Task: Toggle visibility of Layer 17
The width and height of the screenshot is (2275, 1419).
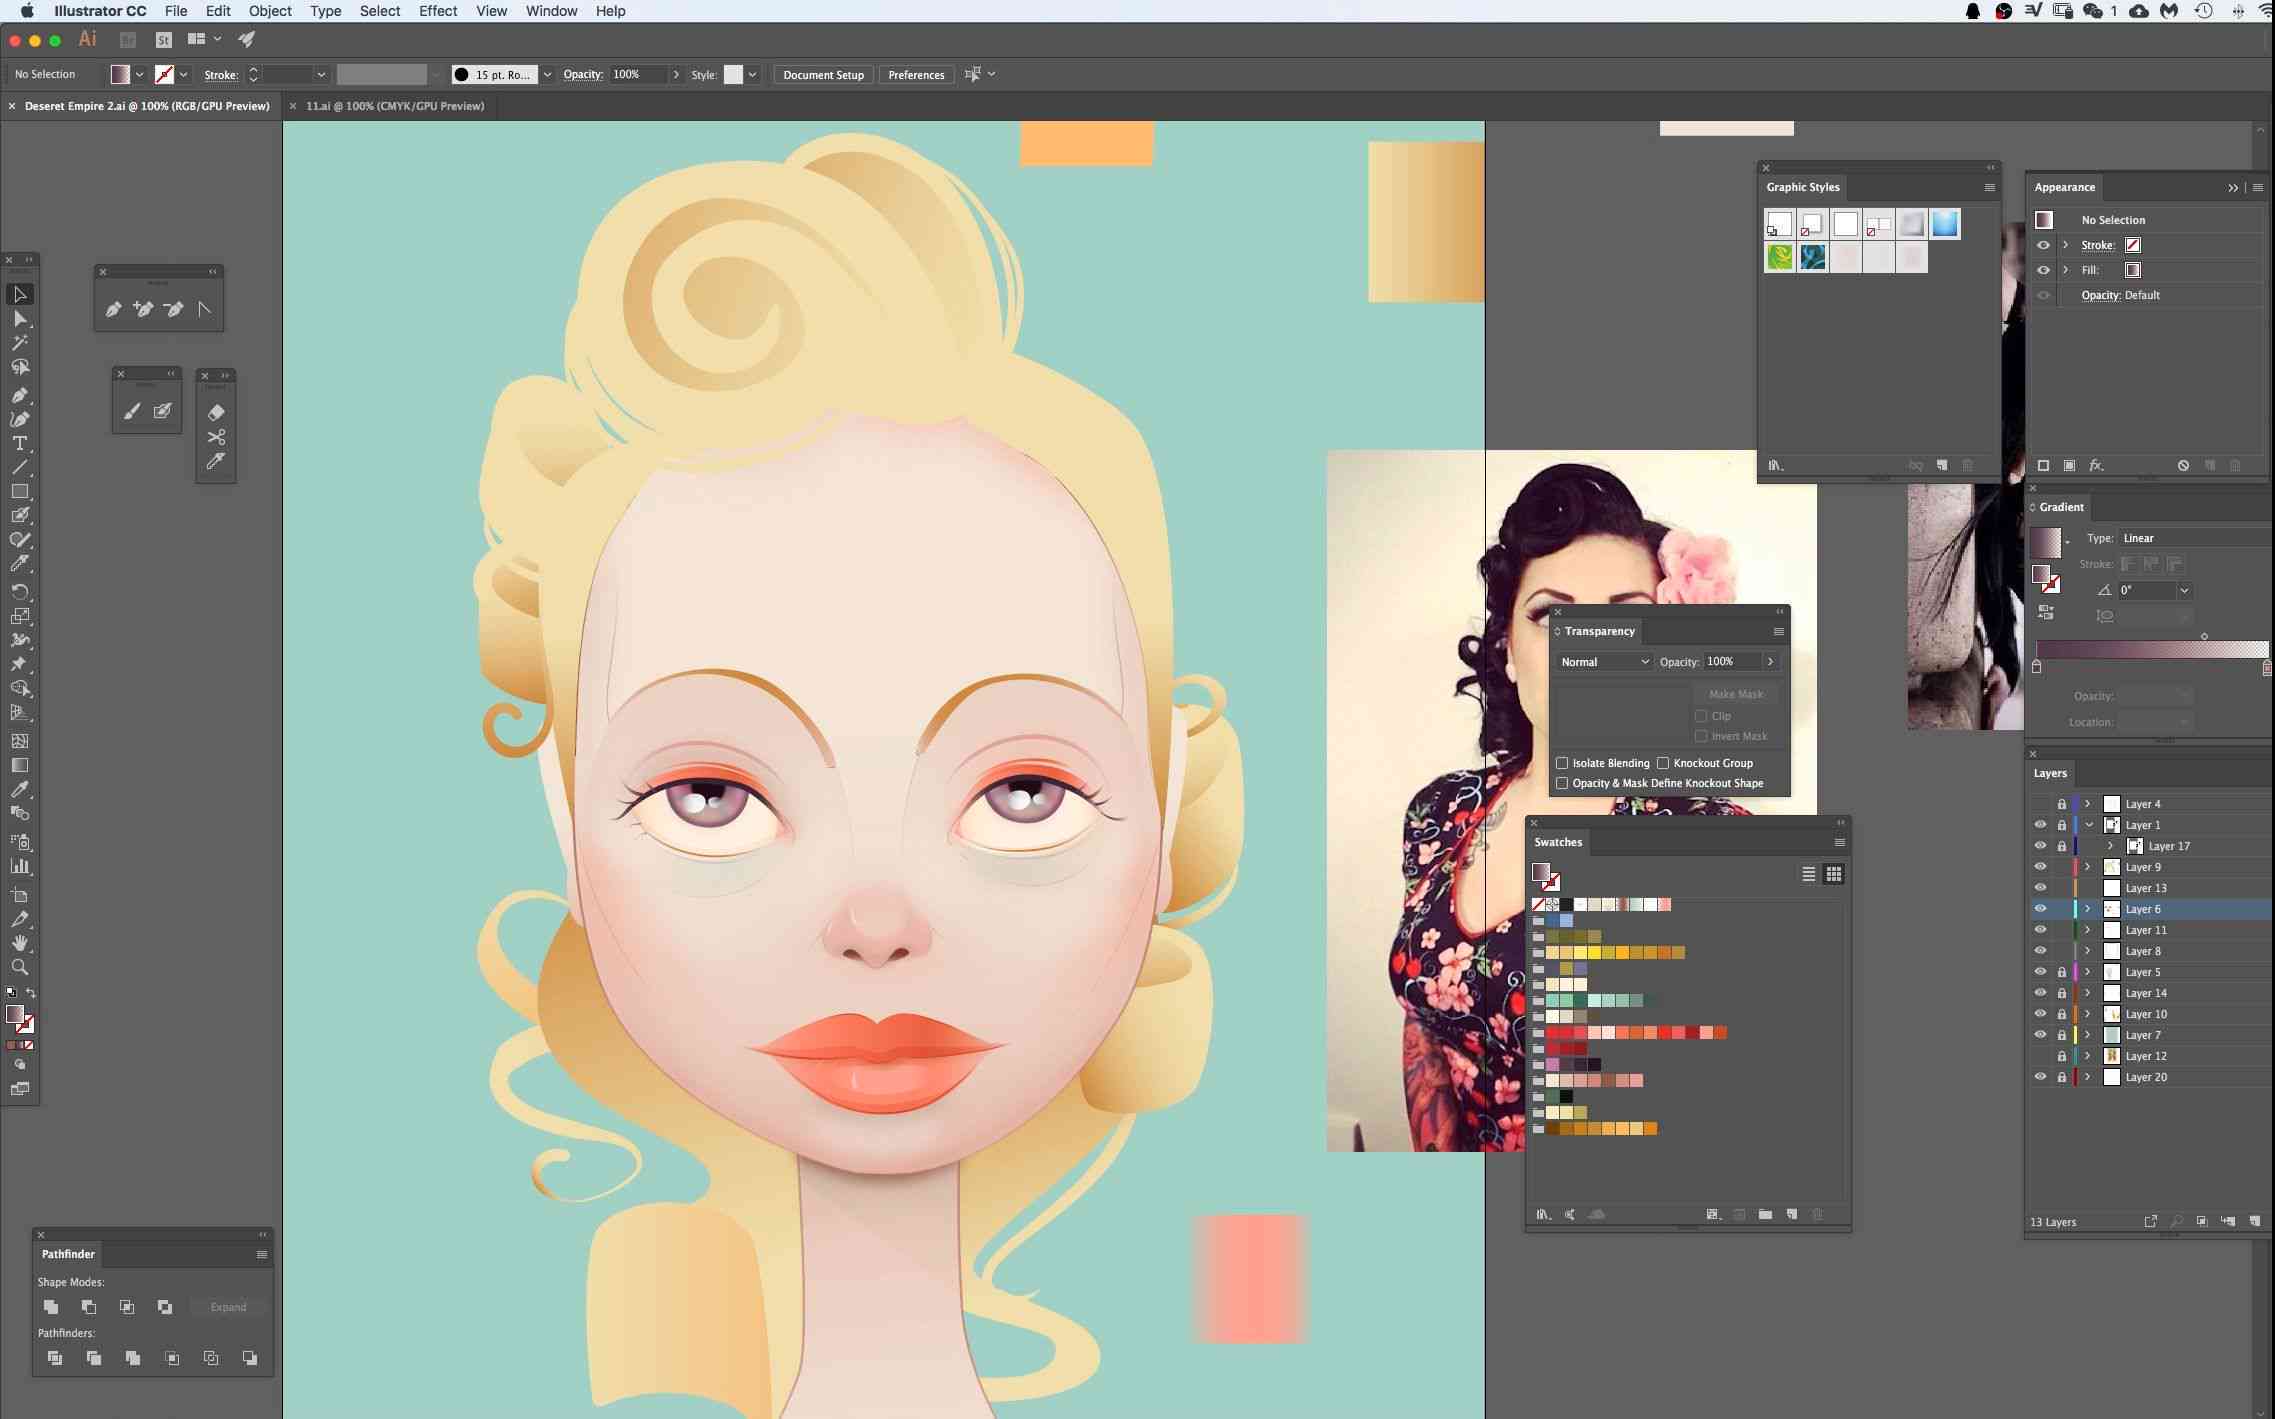Action: [x=2040, y=845]
